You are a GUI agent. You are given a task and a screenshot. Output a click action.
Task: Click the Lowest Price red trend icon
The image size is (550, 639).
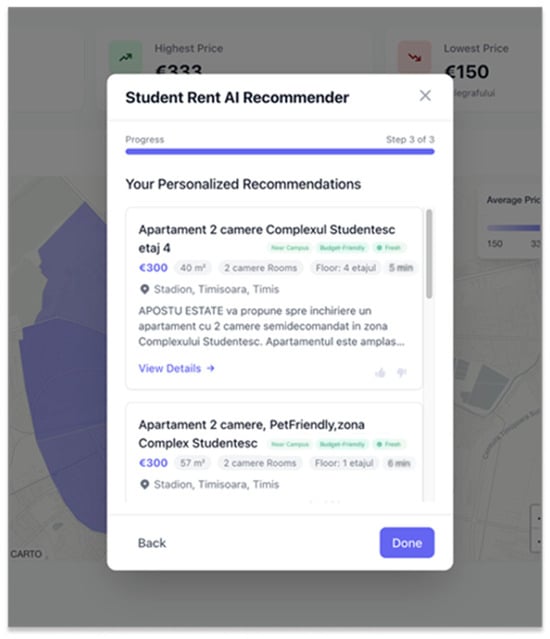point(415,57)
